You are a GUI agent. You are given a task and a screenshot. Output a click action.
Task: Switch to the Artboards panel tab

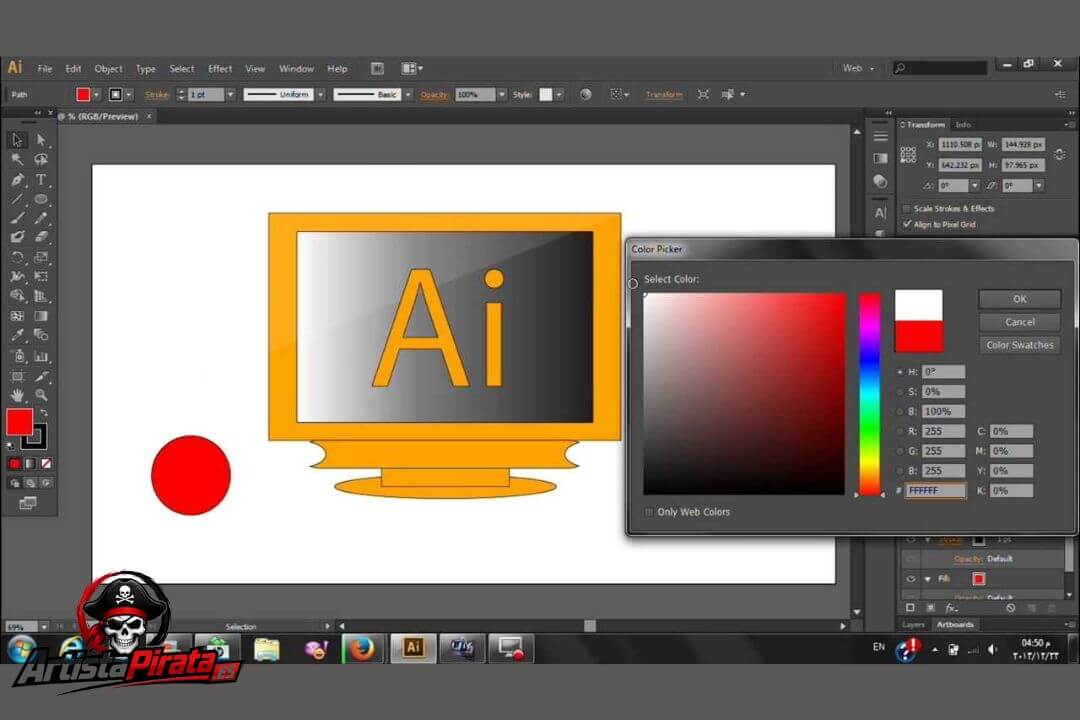[x=955, y=624]
